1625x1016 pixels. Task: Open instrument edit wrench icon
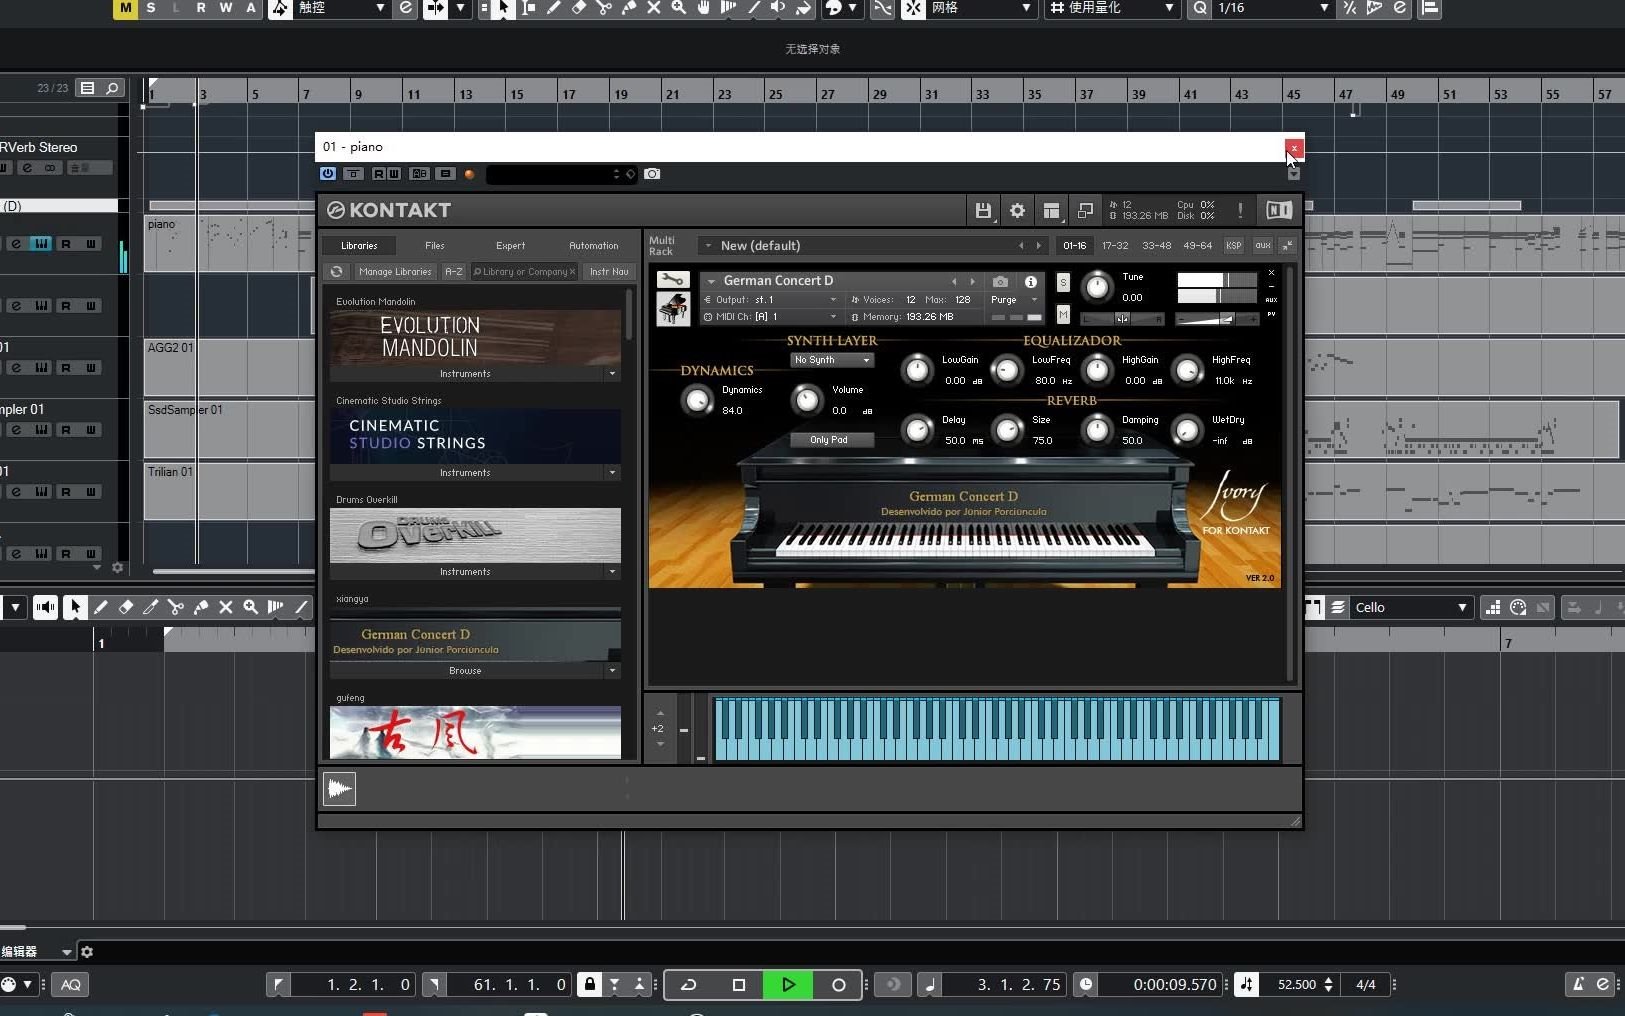(x=673, y=280)
